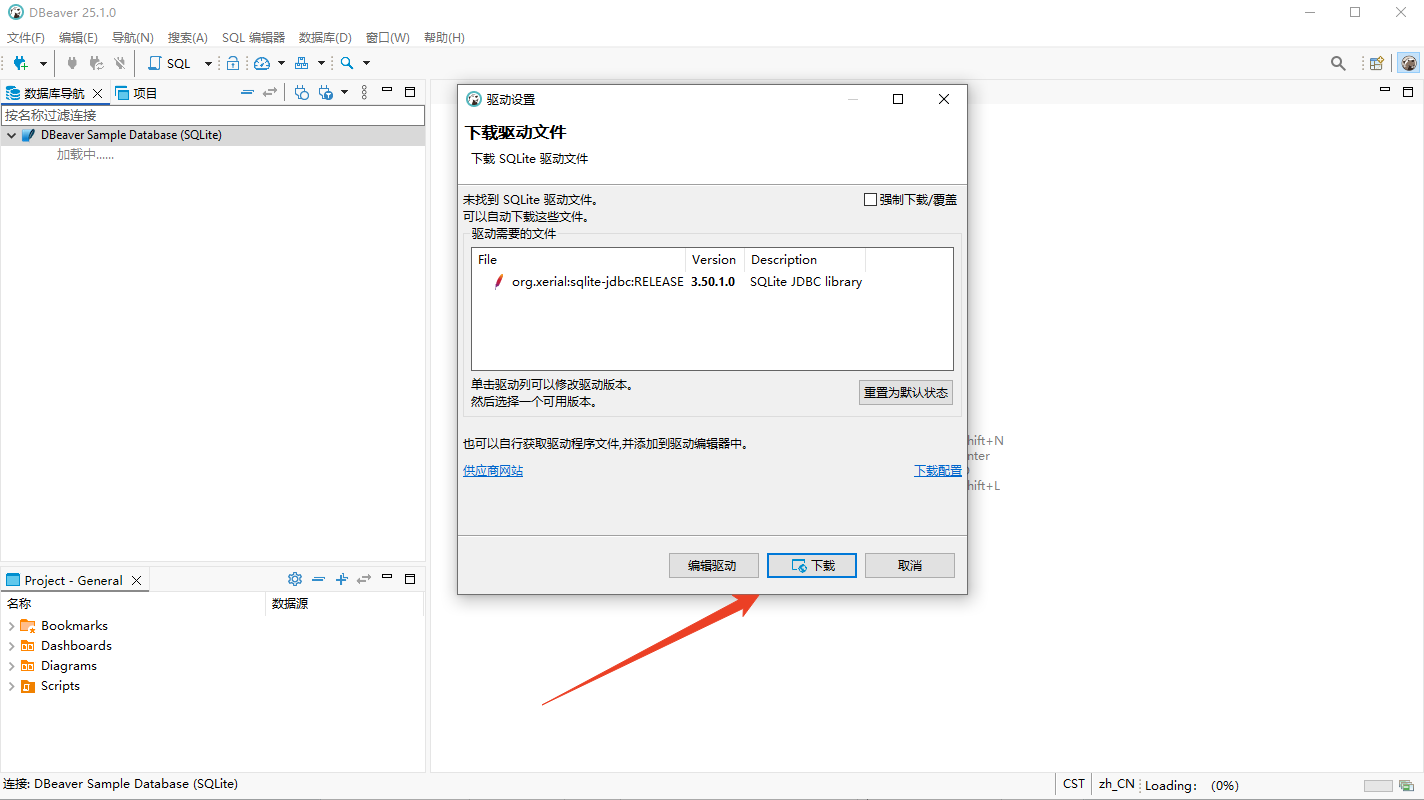Click the 重置为默认状态 button
1424x800 pixels.
pyautogui.click(x=905, y=392)
